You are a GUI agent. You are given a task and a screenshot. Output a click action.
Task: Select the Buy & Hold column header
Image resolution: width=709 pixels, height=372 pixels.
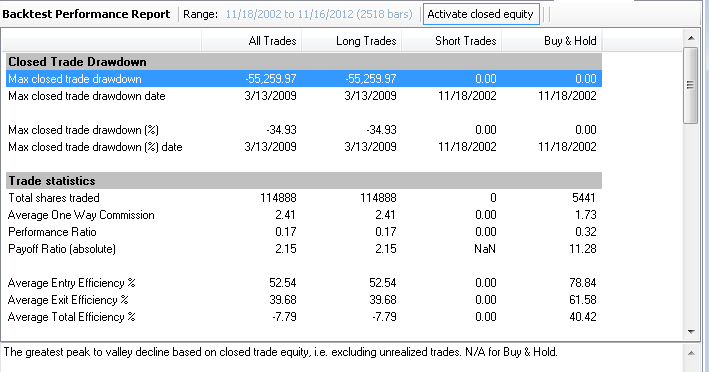(x=552, y=41)
